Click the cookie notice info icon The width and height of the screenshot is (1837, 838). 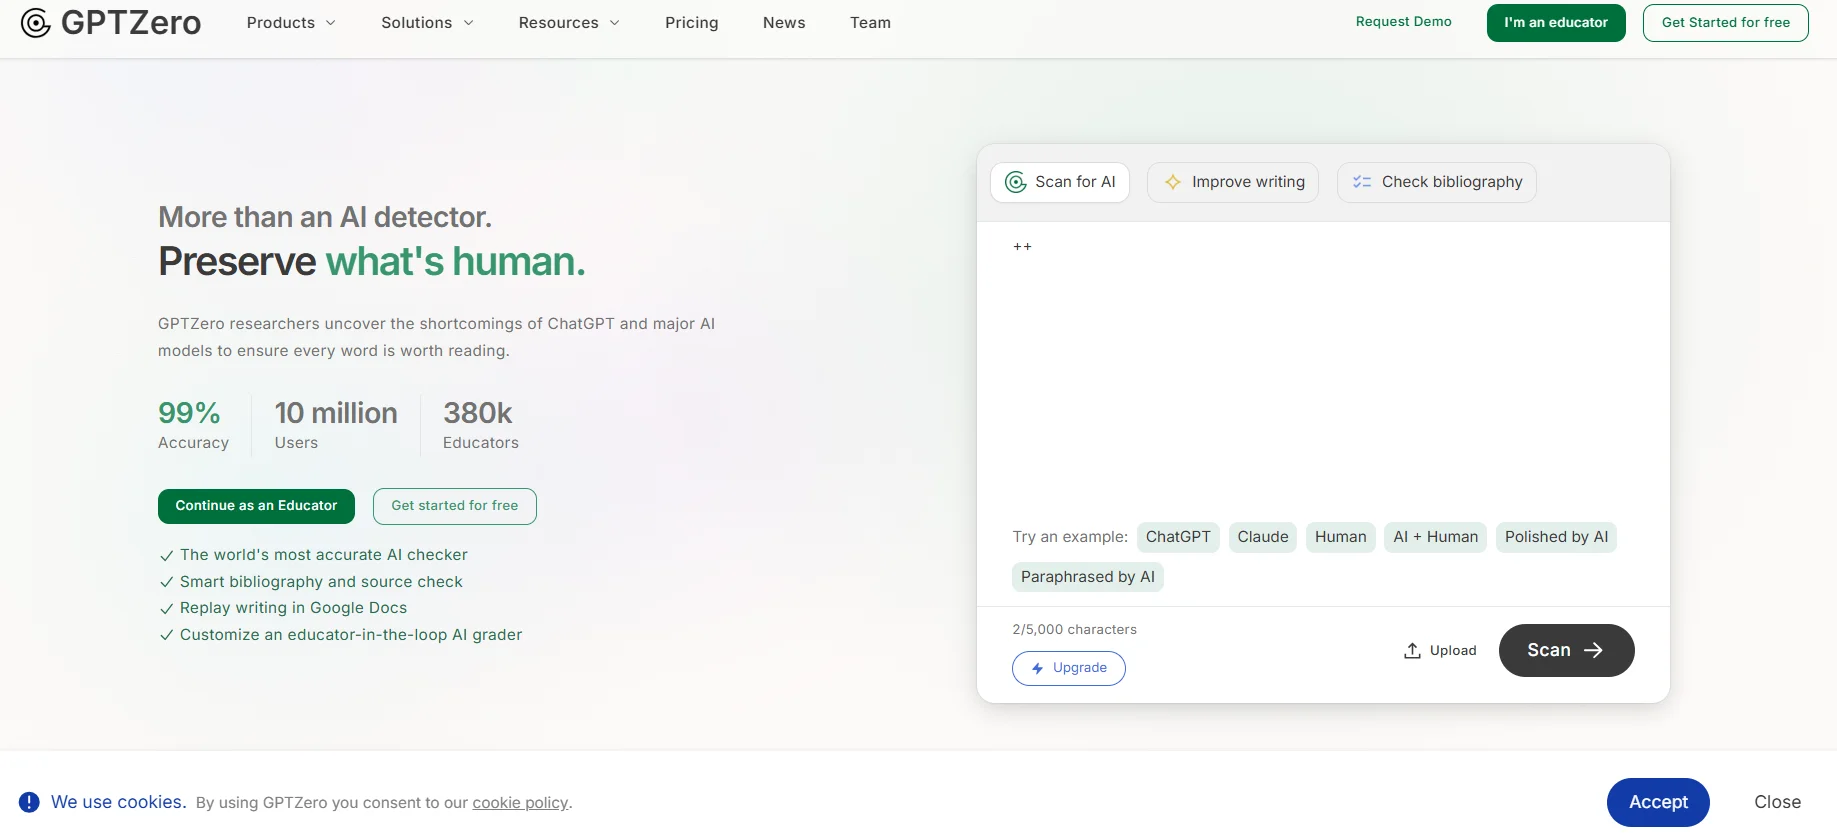pyautogui.click(x=29, y=802)
